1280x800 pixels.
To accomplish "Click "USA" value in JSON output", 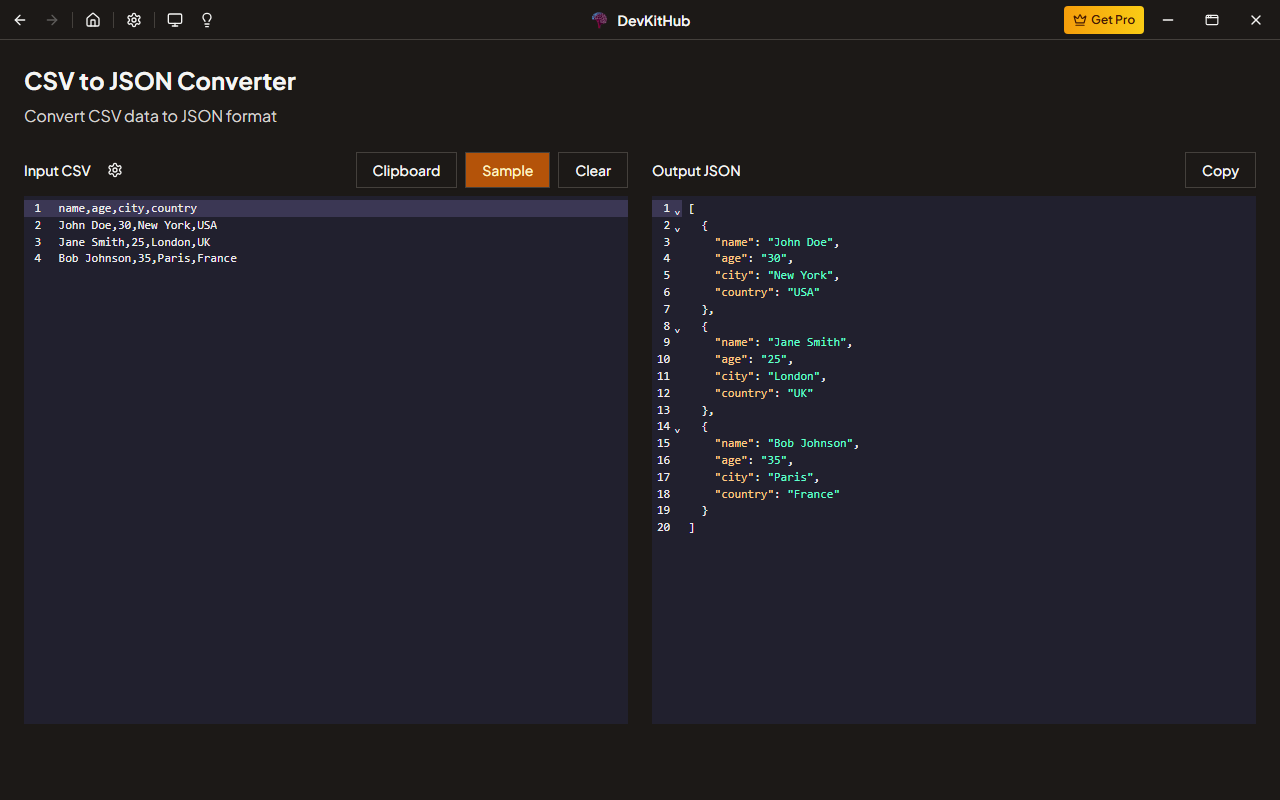I will pos(803,292).
